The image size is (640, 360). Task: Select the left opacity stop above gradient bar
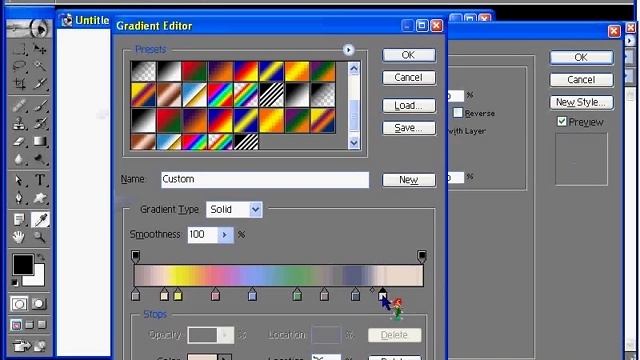coord(136,256)
